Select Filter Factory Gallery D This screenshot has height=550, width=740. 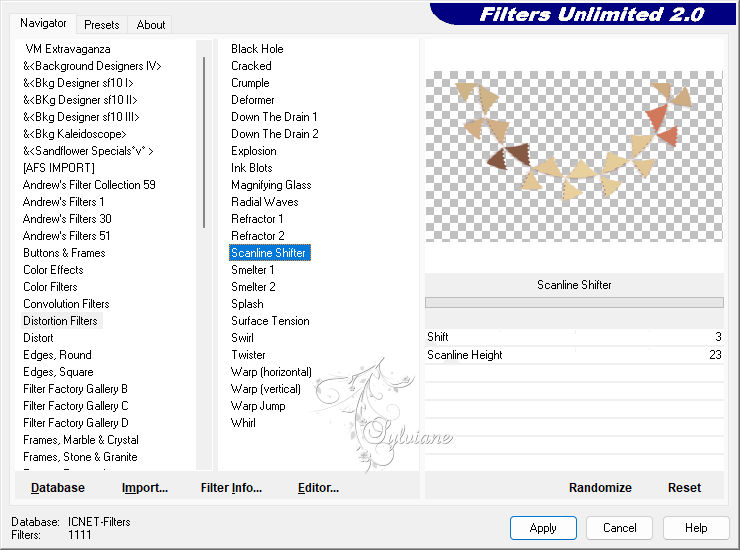point(76,423)
